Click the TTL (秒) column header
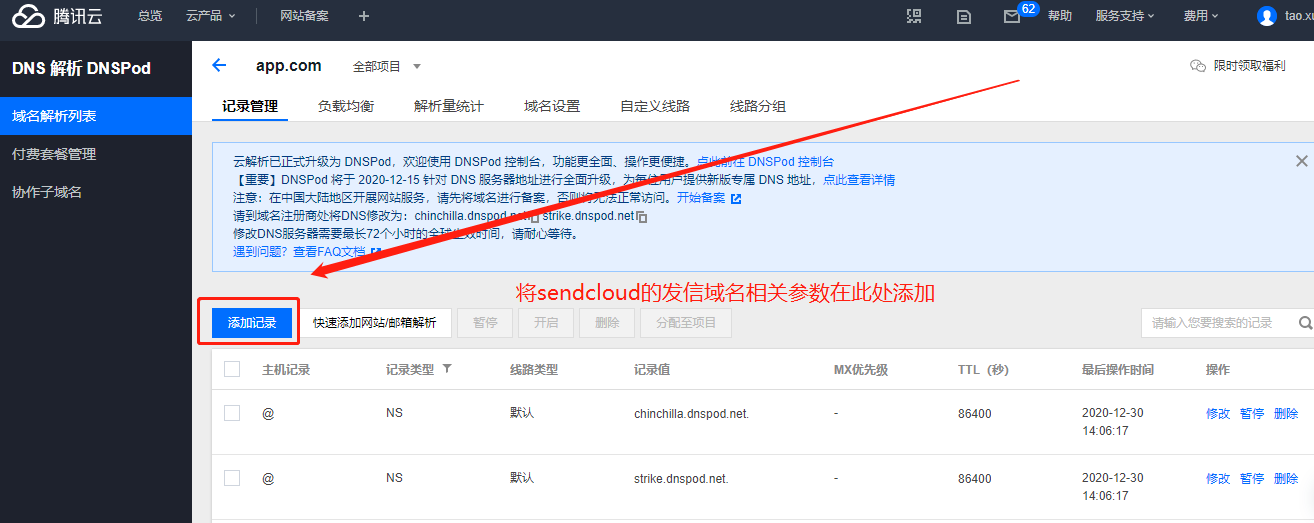Screen dimensions: 1314x523 983,369
